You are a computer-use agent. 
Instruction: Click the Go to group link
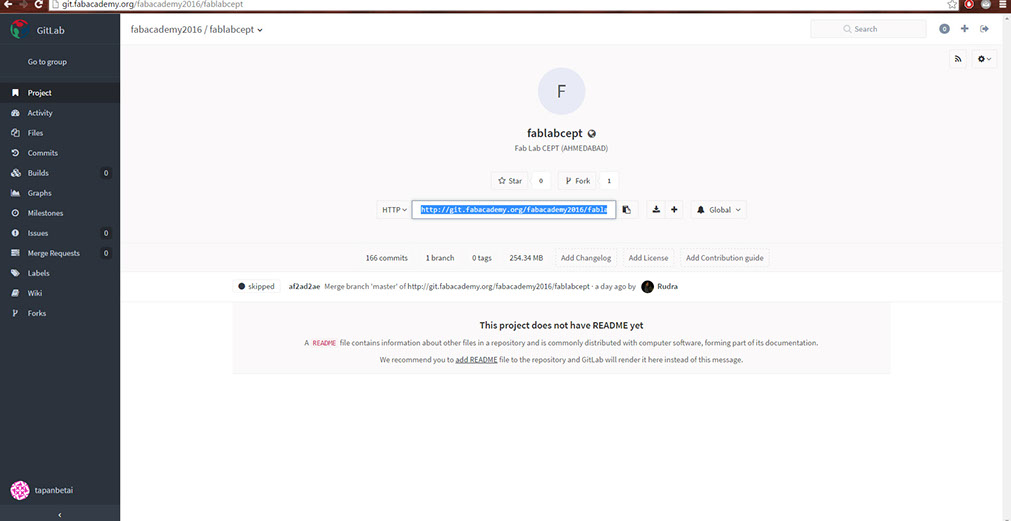coord(47,62)
